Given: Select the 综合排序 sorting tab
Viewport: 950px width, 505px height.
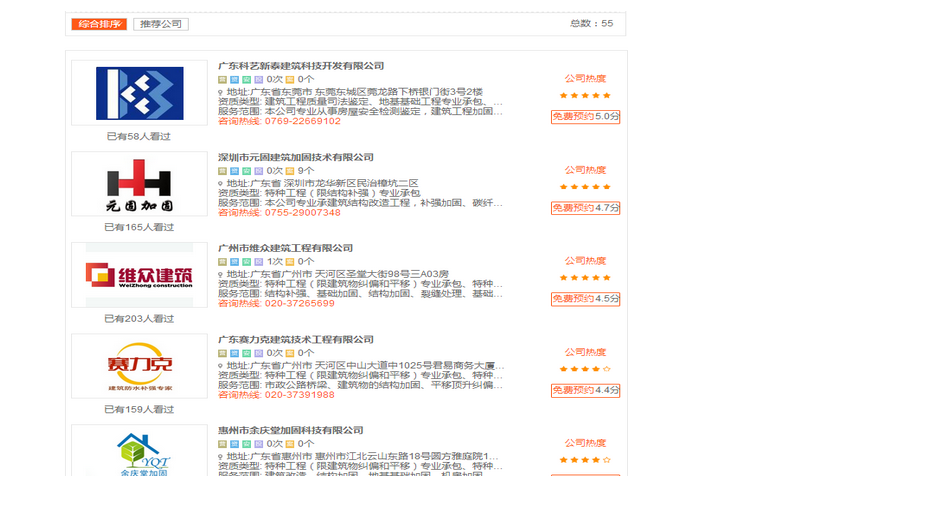Looking at the screenshot, I should (x=99, y=24).
